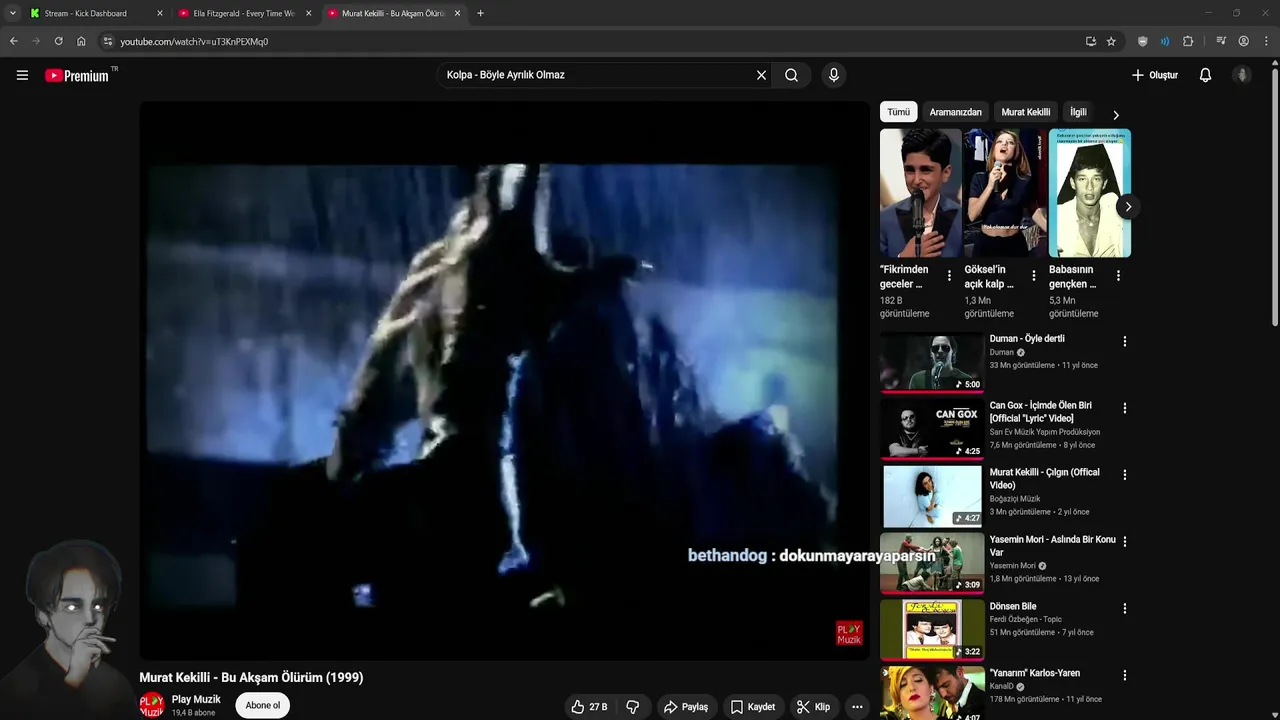Click the Play Muzik channel avatar

click(152, 705)
